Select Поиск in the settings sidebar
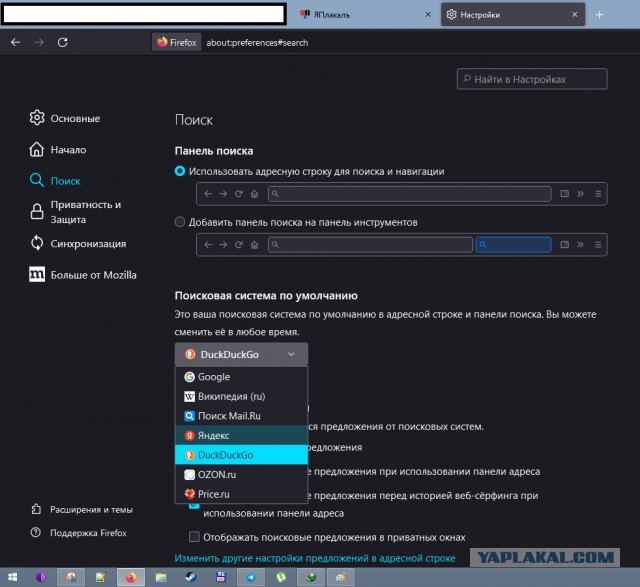 point(55,181)
